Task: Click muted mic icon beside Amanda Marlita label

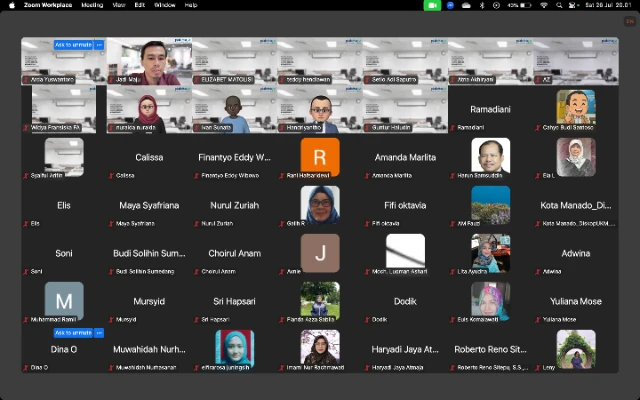Action: 367,176
